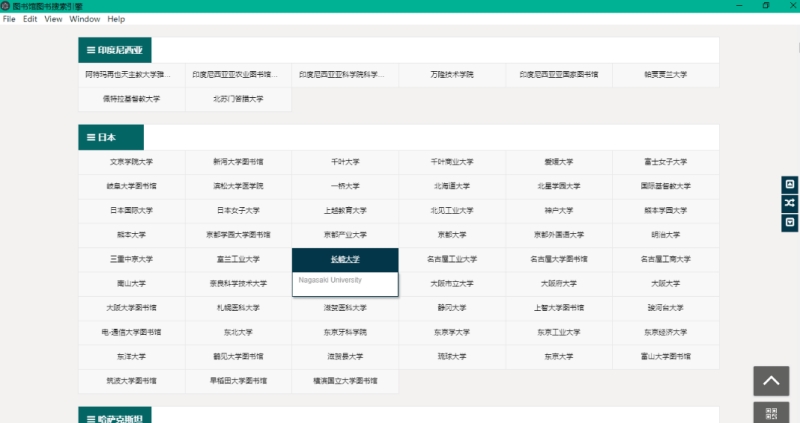Image resolution: width=800 pixels, height=423 pixels.
Task: Open 印度尼西亚国家图书馆 link
Action: (x=559, y=74)
